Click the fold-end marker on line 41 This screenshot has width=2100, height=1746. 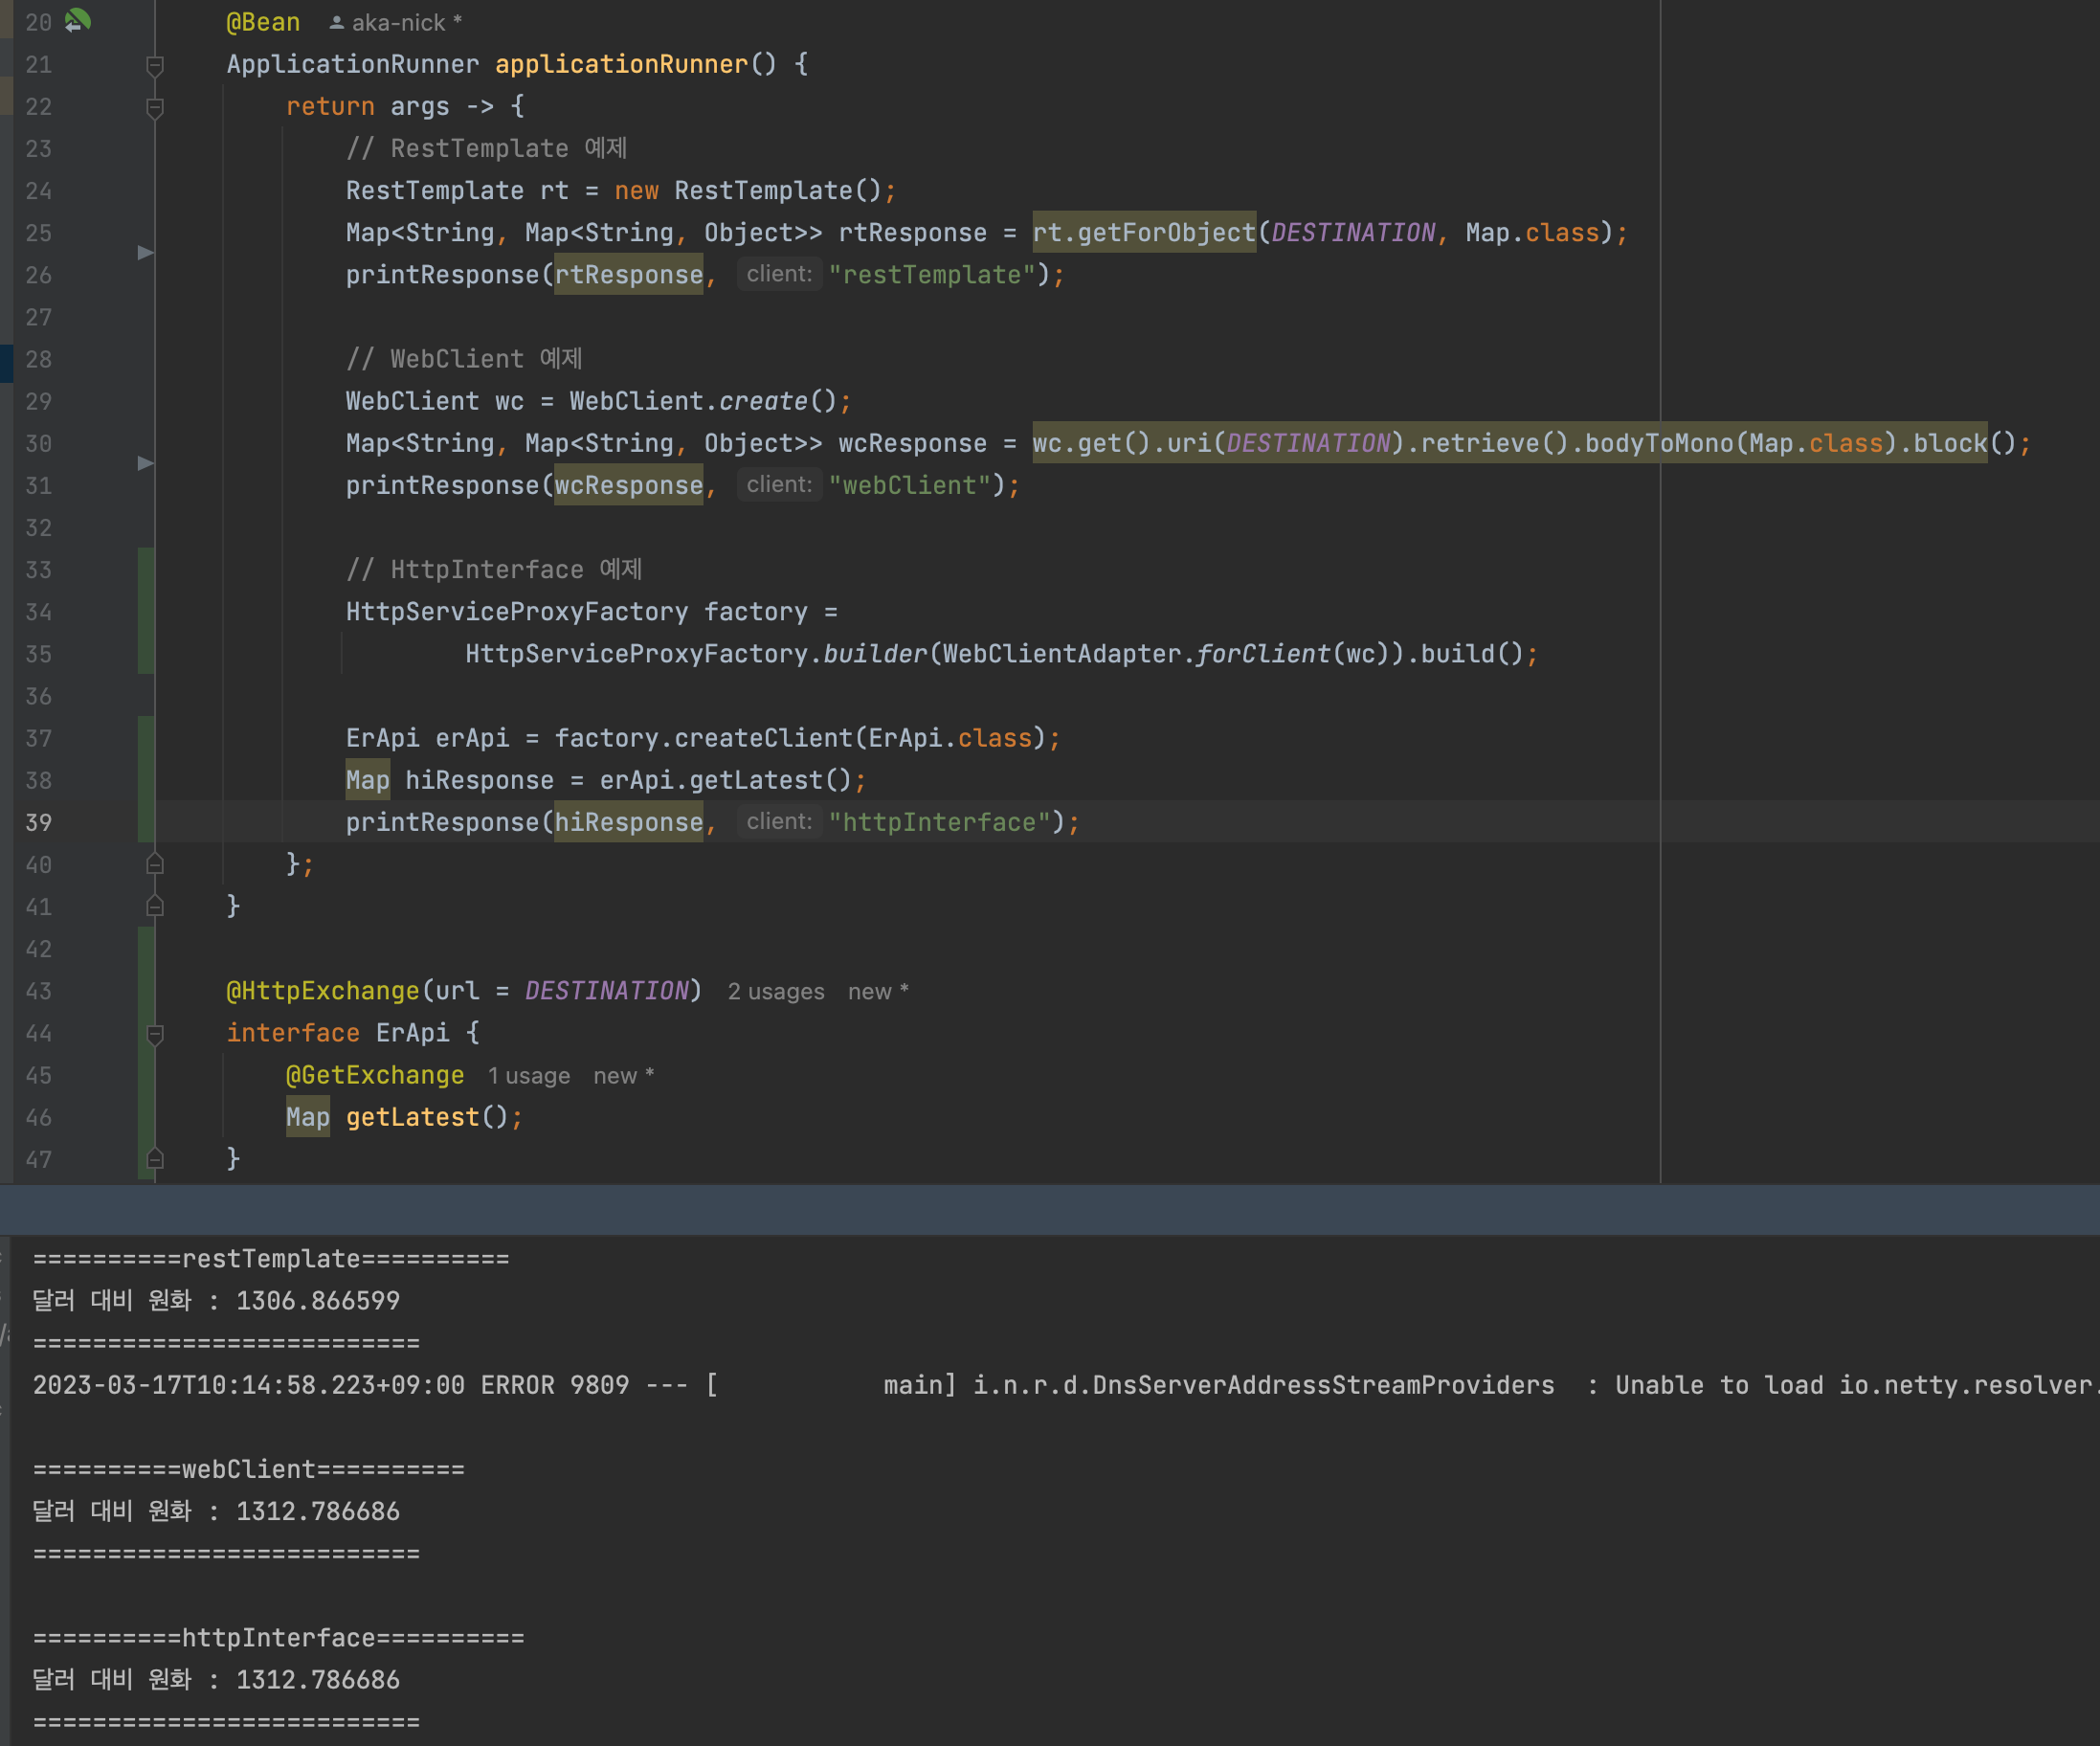tap(155, 906)
